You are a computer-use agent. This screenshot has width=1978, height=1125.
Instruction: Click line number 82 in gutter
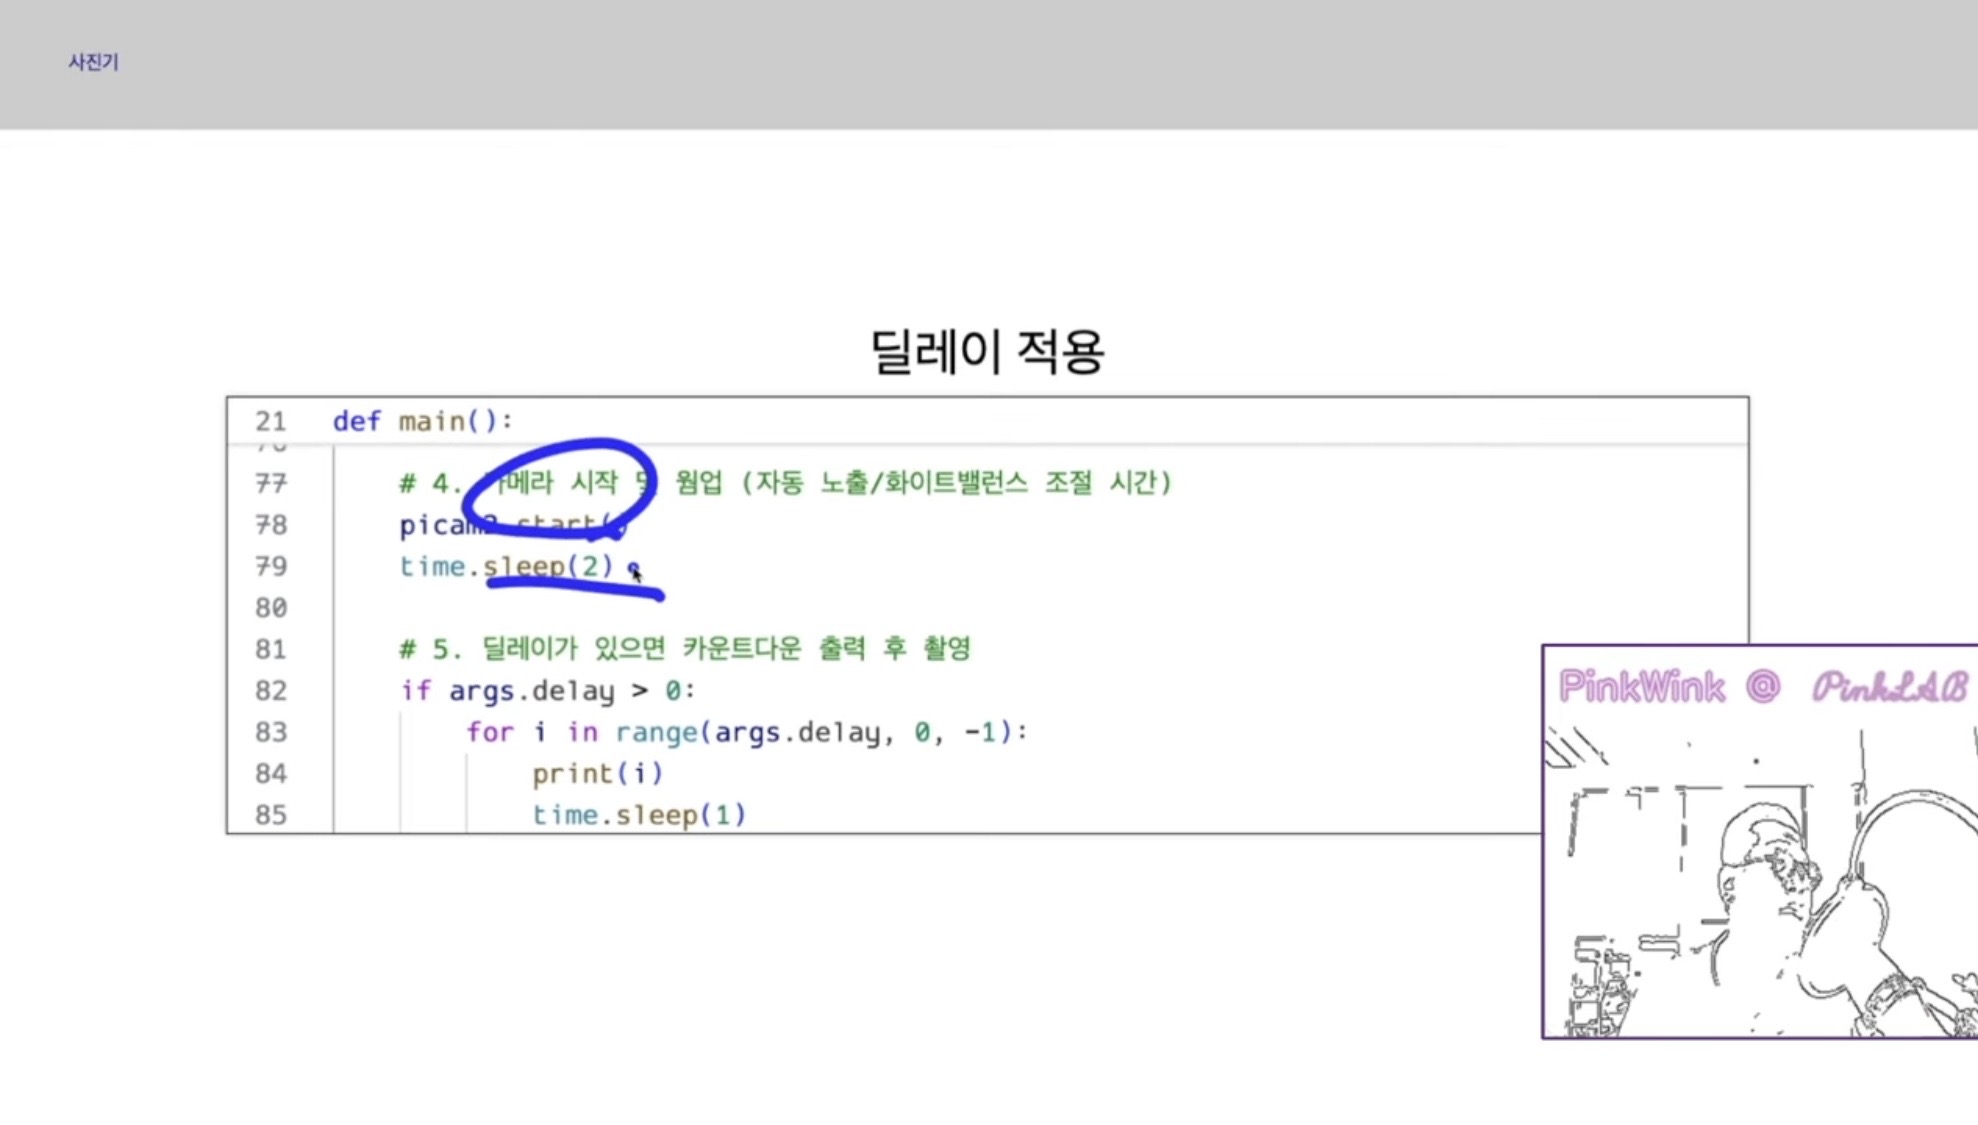point(270,690)
